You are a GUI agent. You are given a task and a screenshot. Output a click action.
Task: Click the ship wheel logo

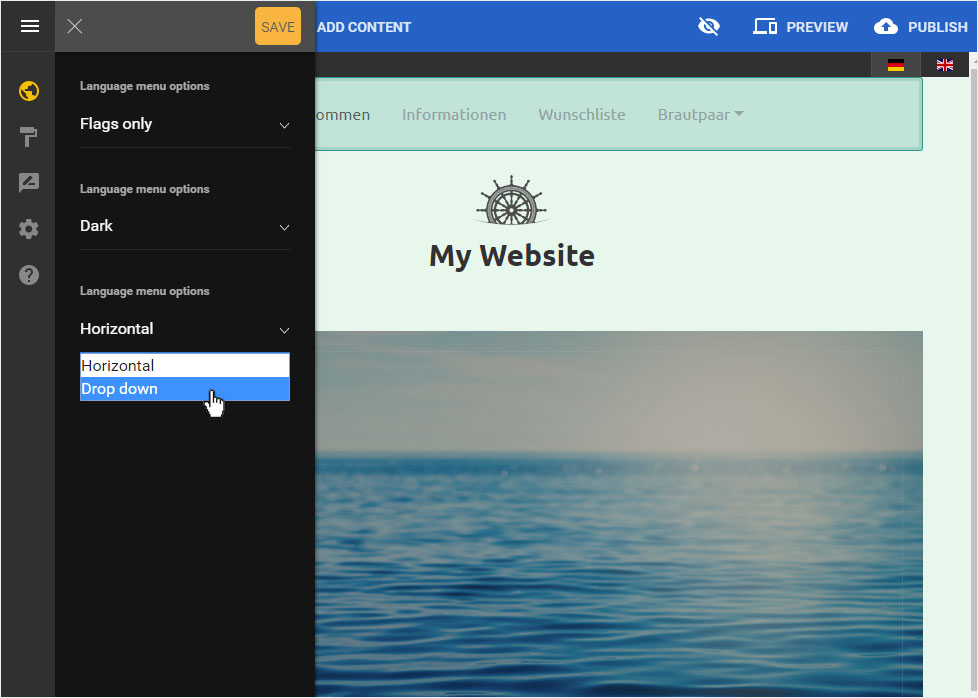click(511, 200)
